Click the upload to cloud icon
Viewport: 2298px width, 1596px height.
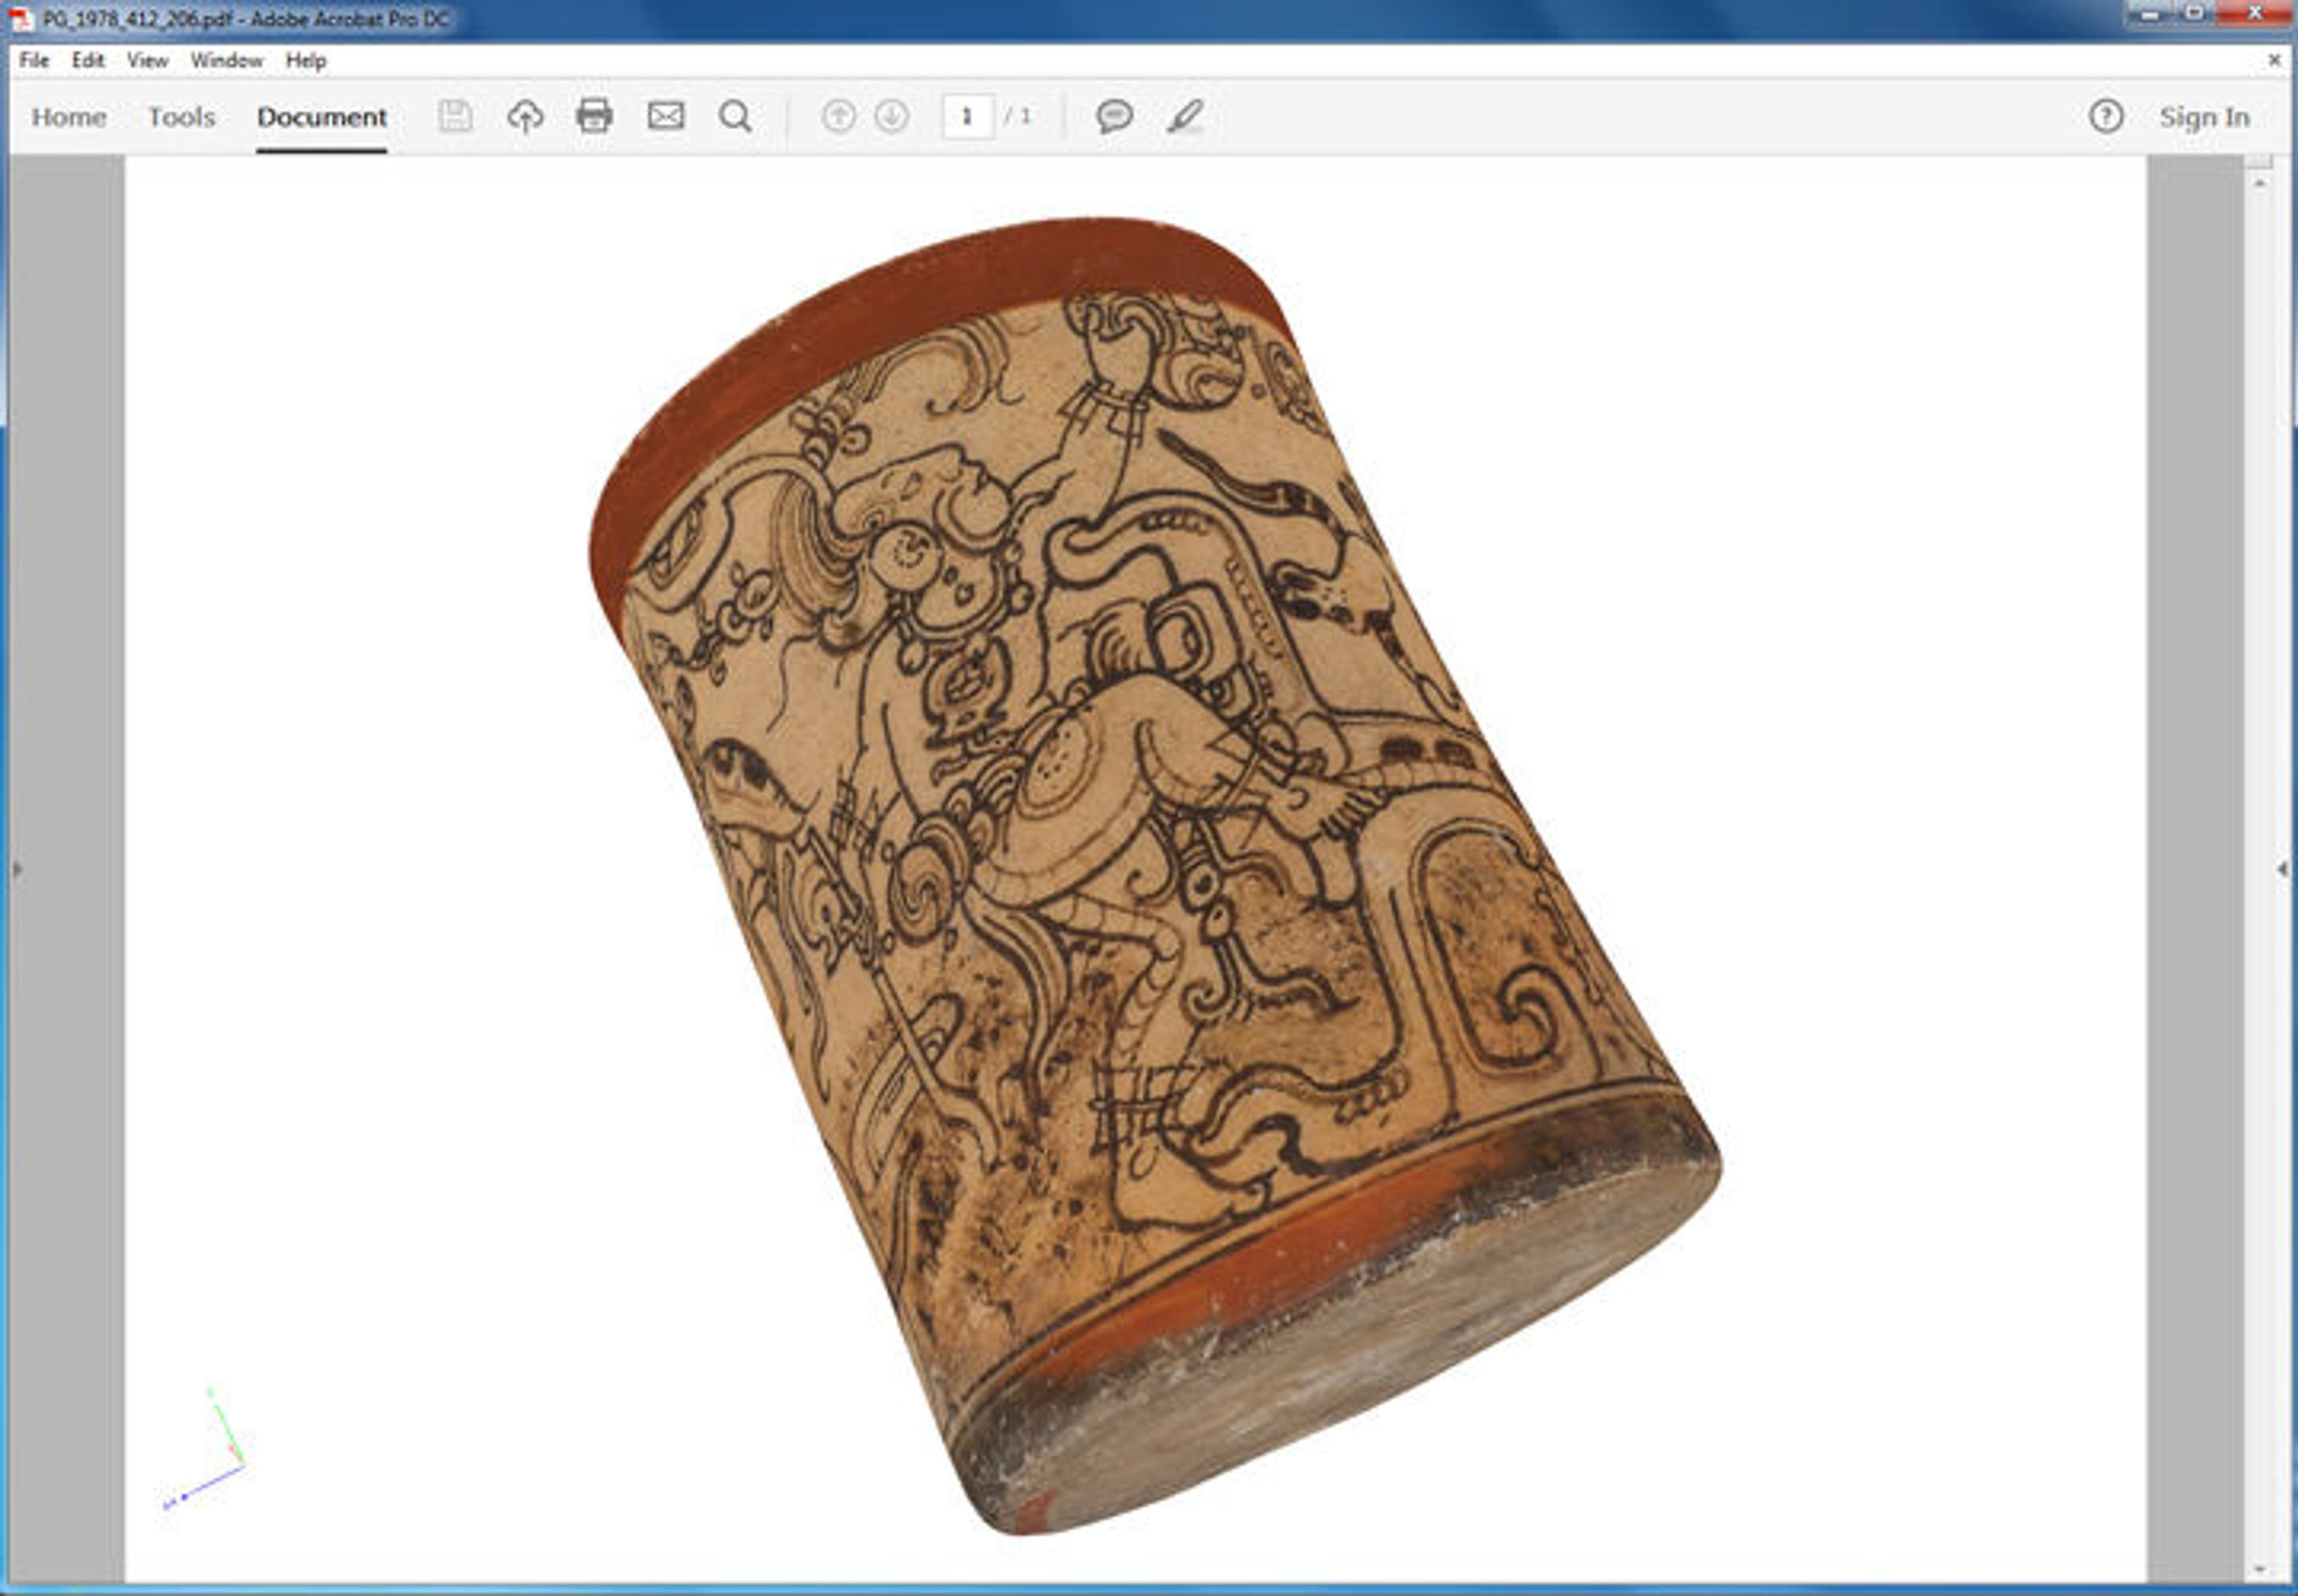click(525, 116)
